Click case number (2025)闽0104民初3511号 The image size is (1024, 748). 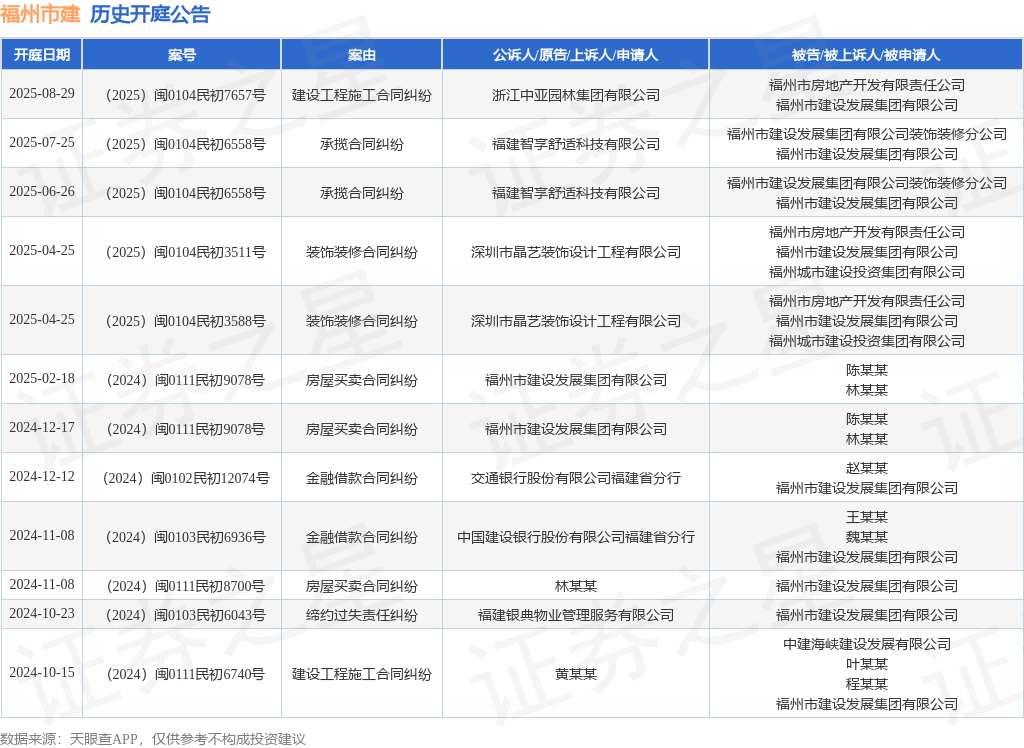(x=184, y=252)
